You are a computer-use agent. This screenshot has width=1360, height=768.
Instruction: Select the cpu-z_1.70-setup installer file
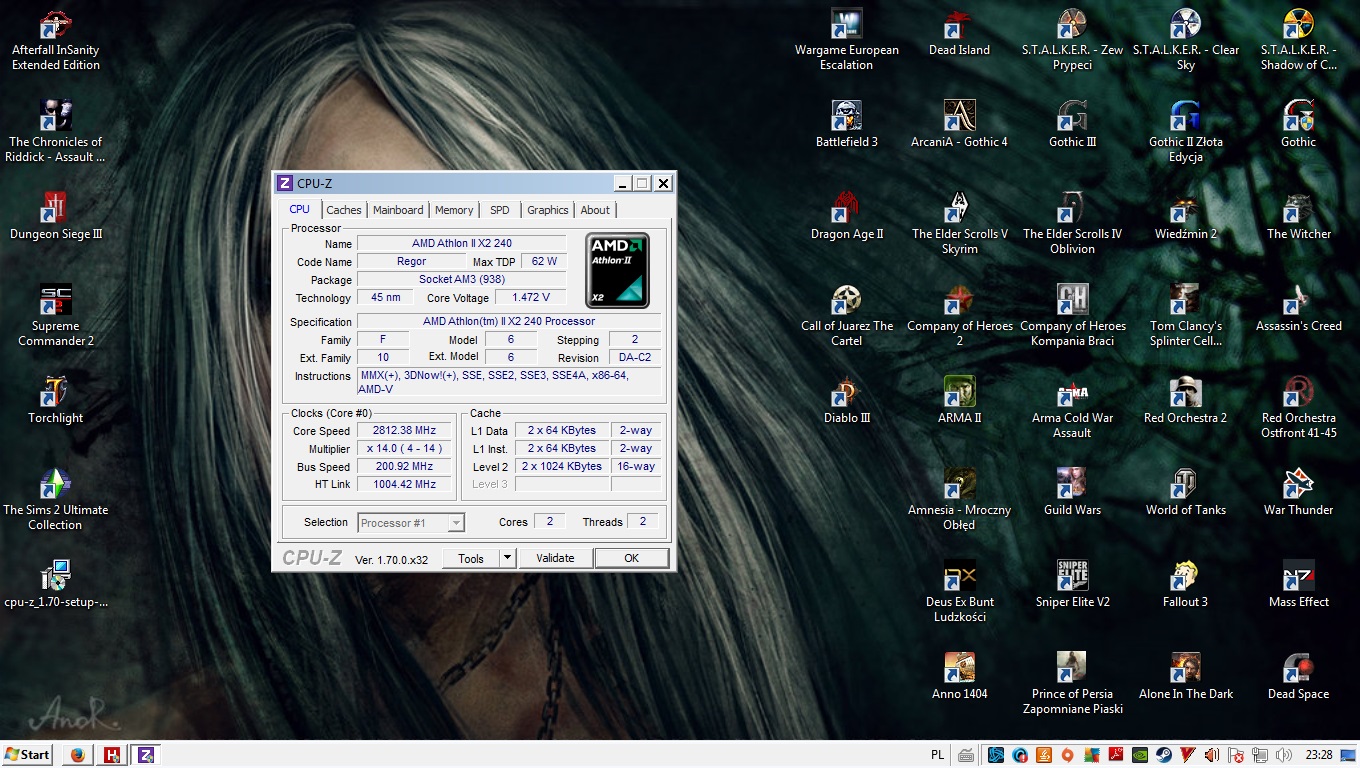coord(55,585)
